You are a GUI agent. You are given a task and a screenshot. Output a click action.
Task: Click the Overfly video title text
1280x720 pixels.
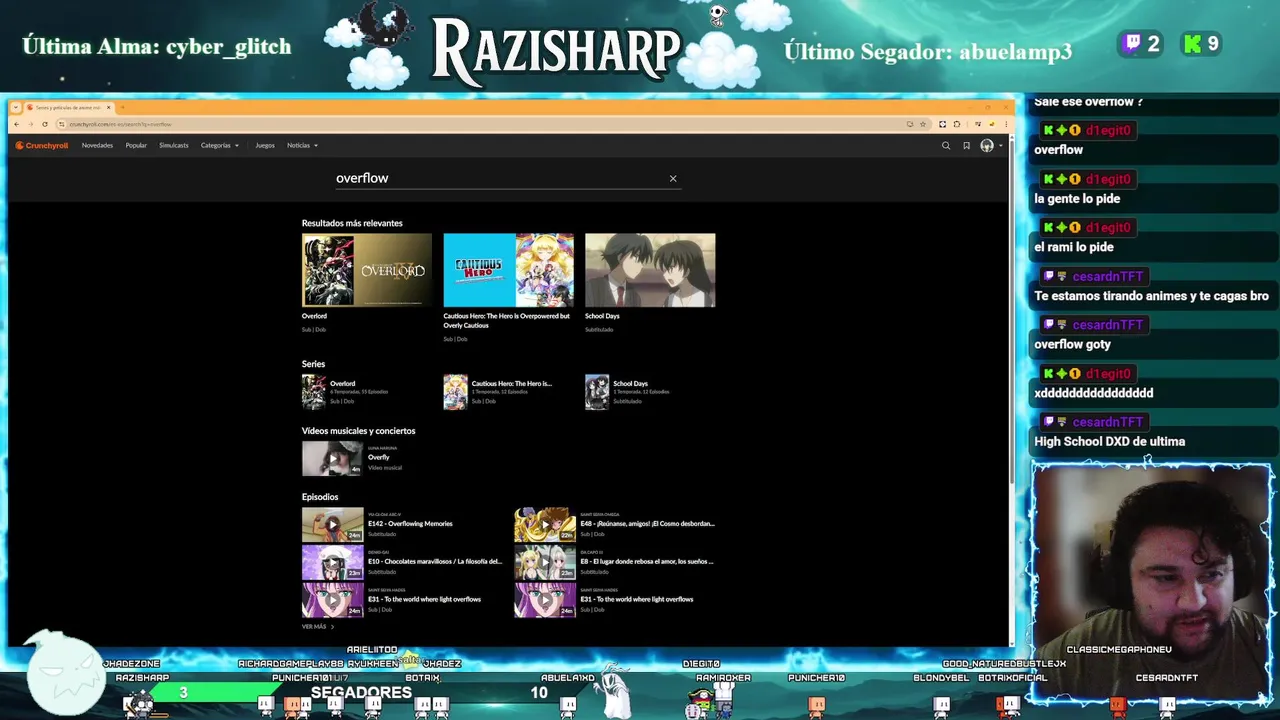379,458
